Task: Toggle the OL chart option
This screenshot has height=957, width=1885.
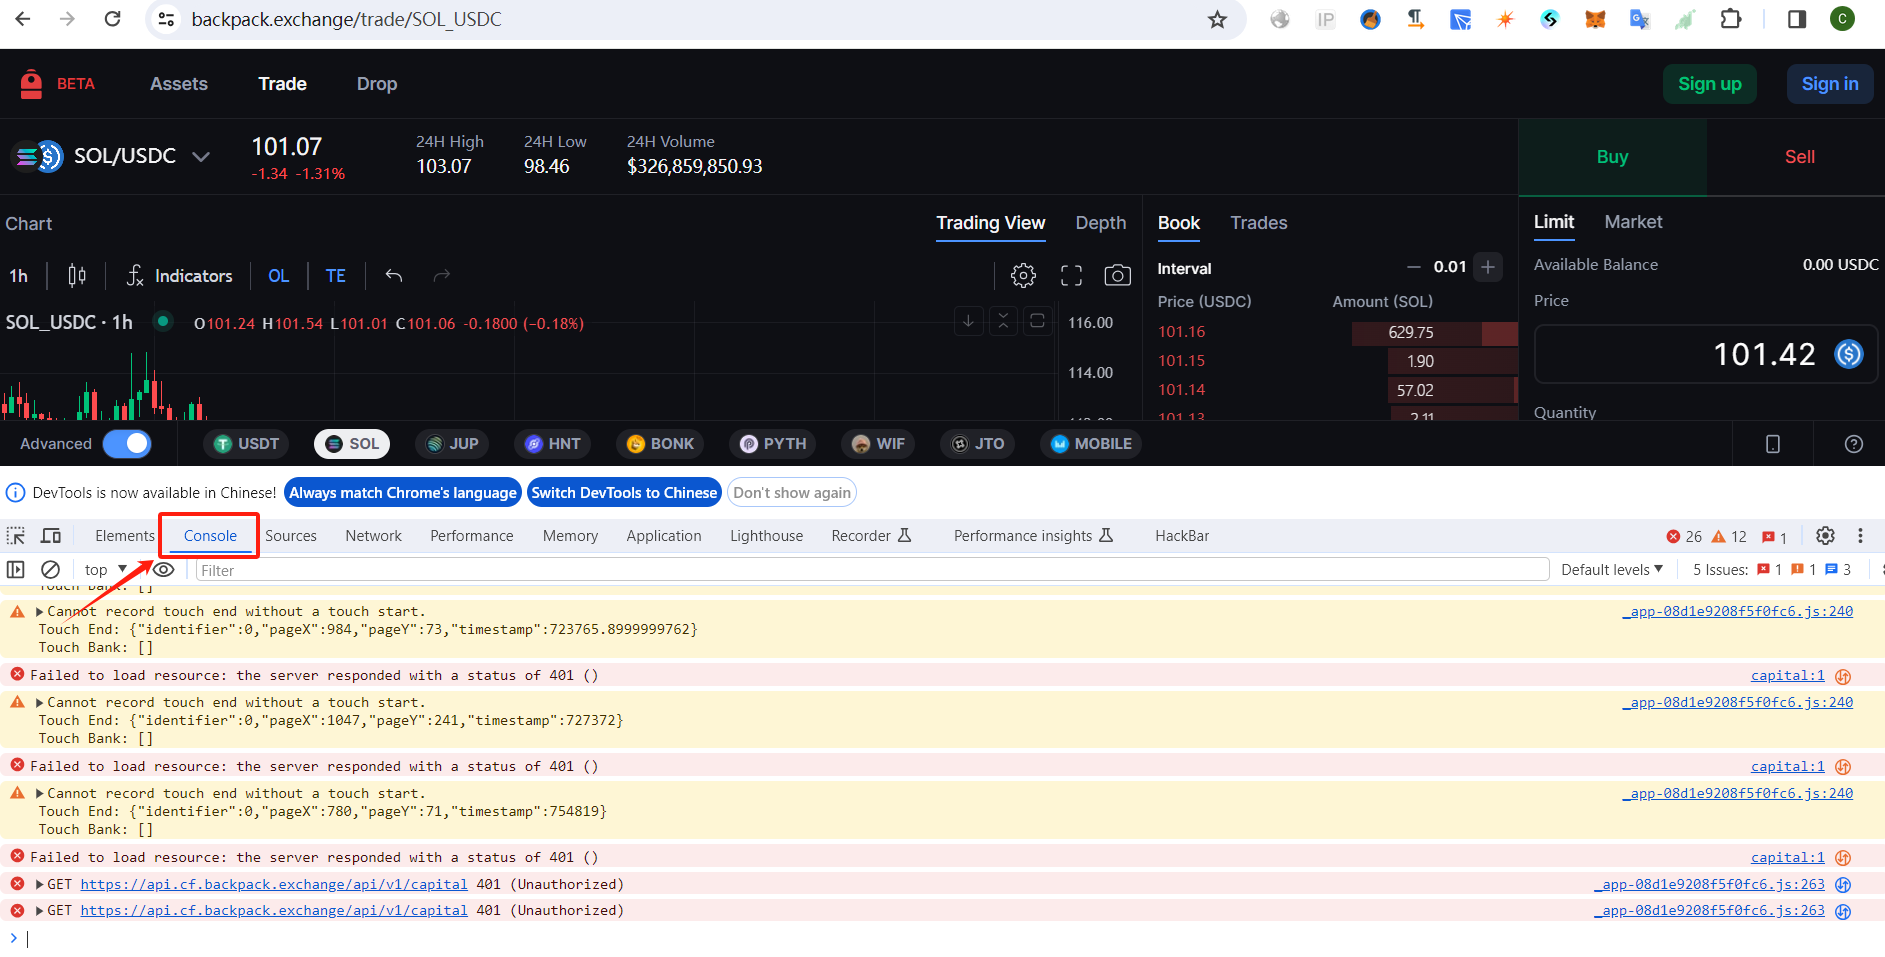Action: coord(279,275)
